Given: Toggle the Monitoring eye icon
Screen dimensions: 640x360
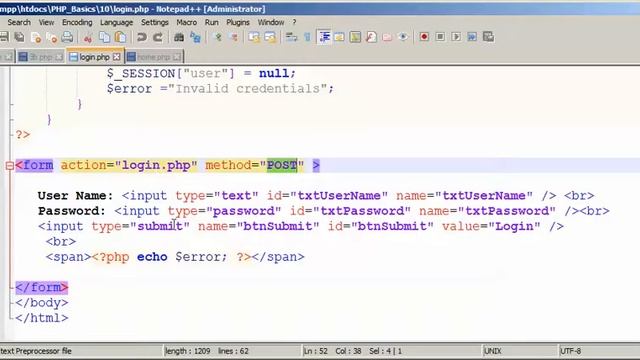Looking at the screenshot, I should [x=403, y=37].
